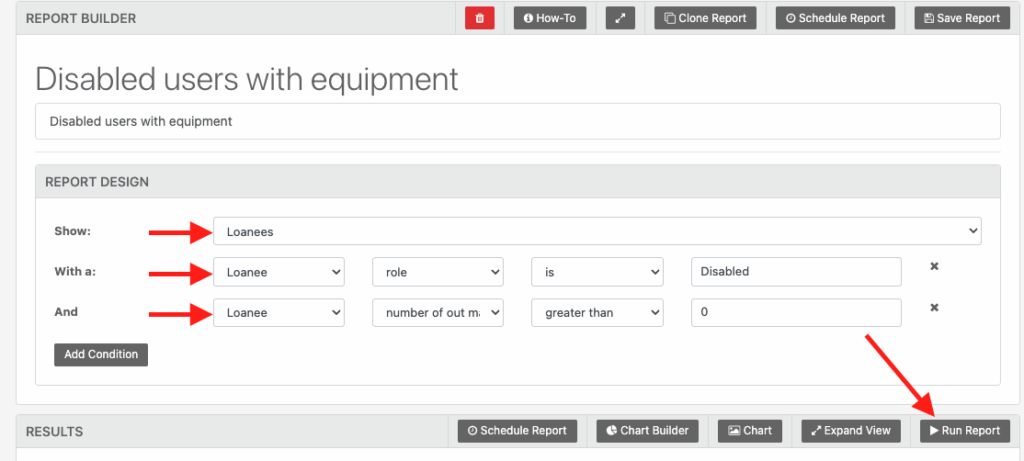Edit the report name field 'Disabled users with equipment'

pos(517,121)
